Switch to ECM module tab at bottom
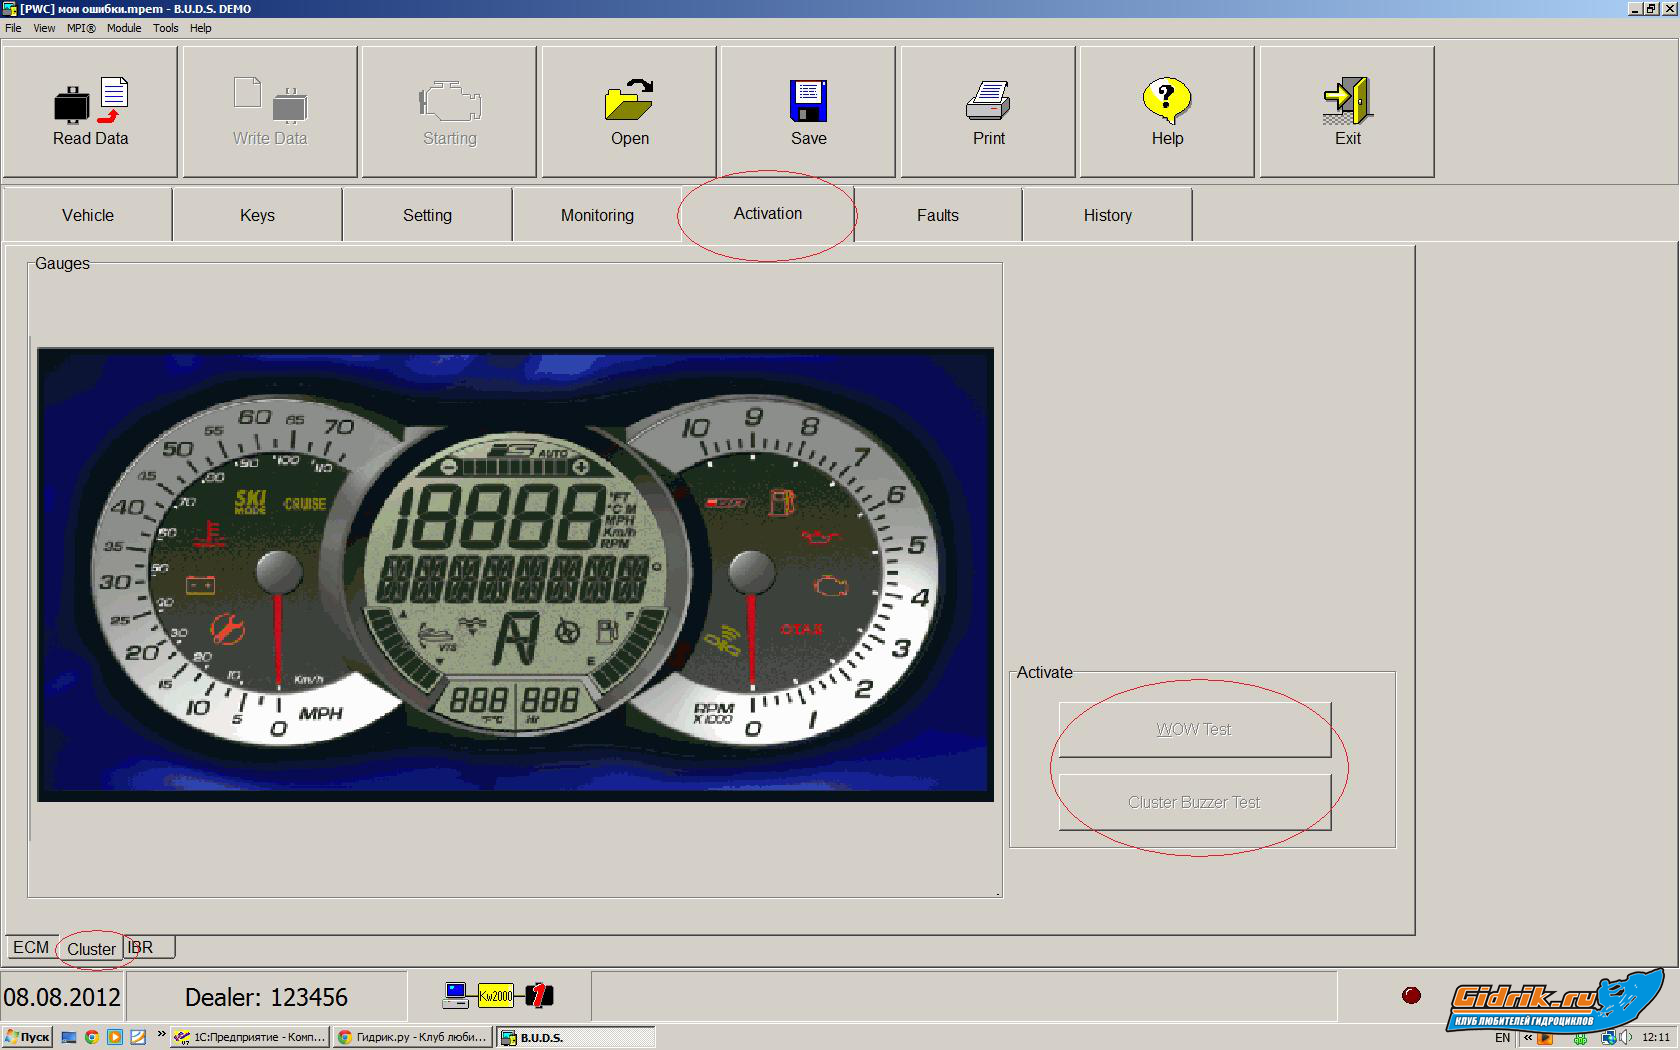 pyautogui.click(x=31, y=947)
